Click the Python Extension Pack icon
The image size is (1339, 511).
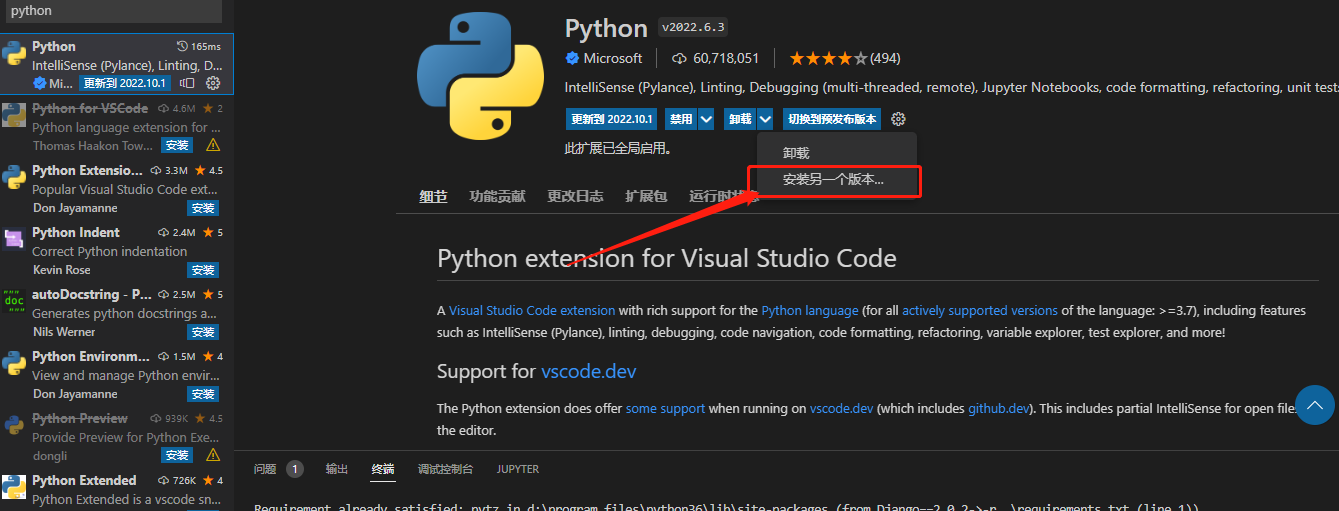pos(14,177)
